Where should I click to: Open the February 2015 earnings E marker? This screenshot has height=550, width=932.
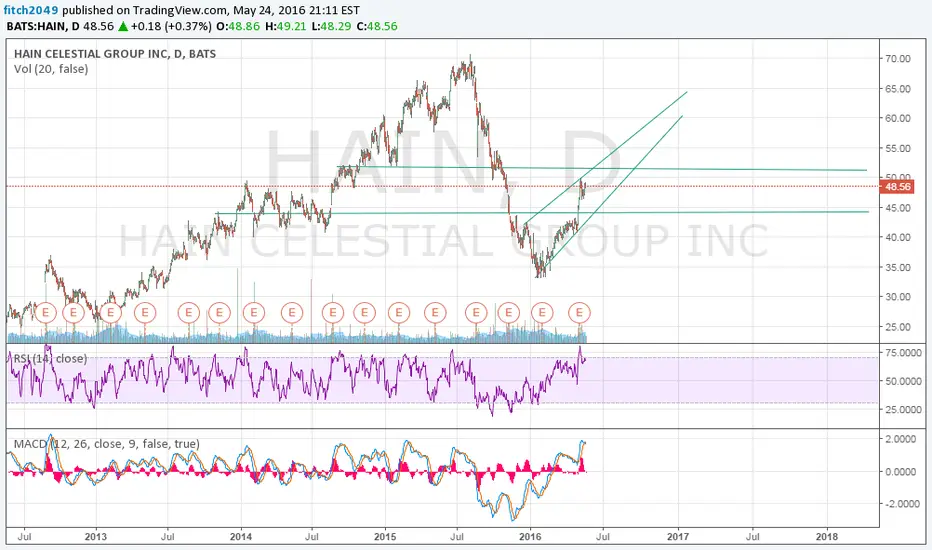(x=399, y=312)
